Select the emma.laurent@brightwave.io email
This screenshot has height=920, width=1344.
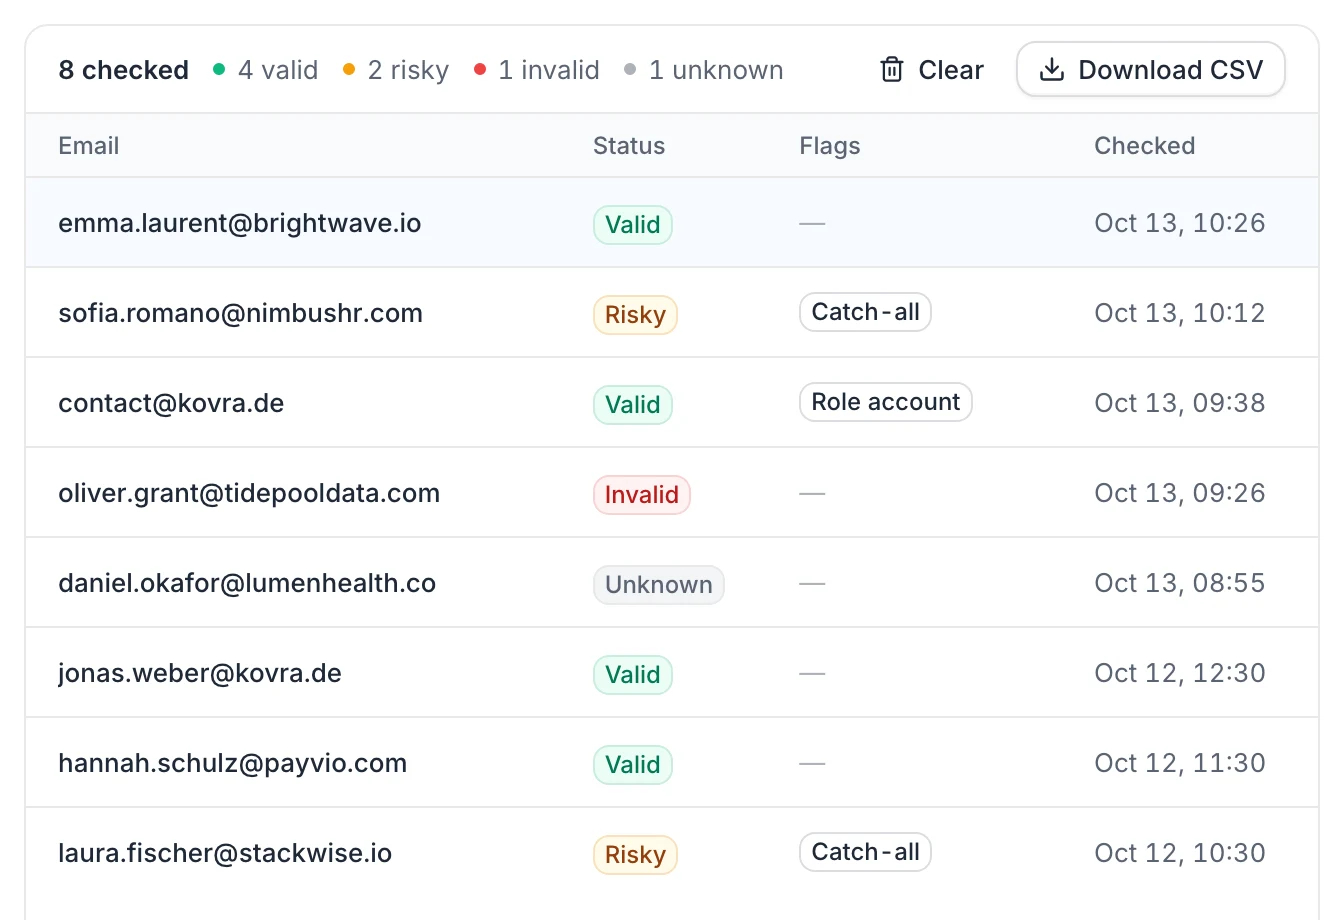pyautogui.click(x=240, y=223)
